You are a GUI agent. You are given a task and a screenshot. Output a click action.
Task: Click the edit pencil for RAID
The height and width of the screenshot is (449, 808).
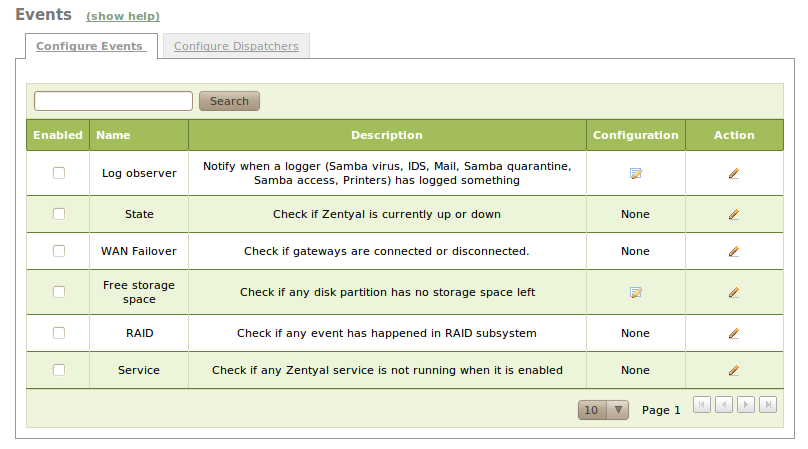[x=734, y=333]
